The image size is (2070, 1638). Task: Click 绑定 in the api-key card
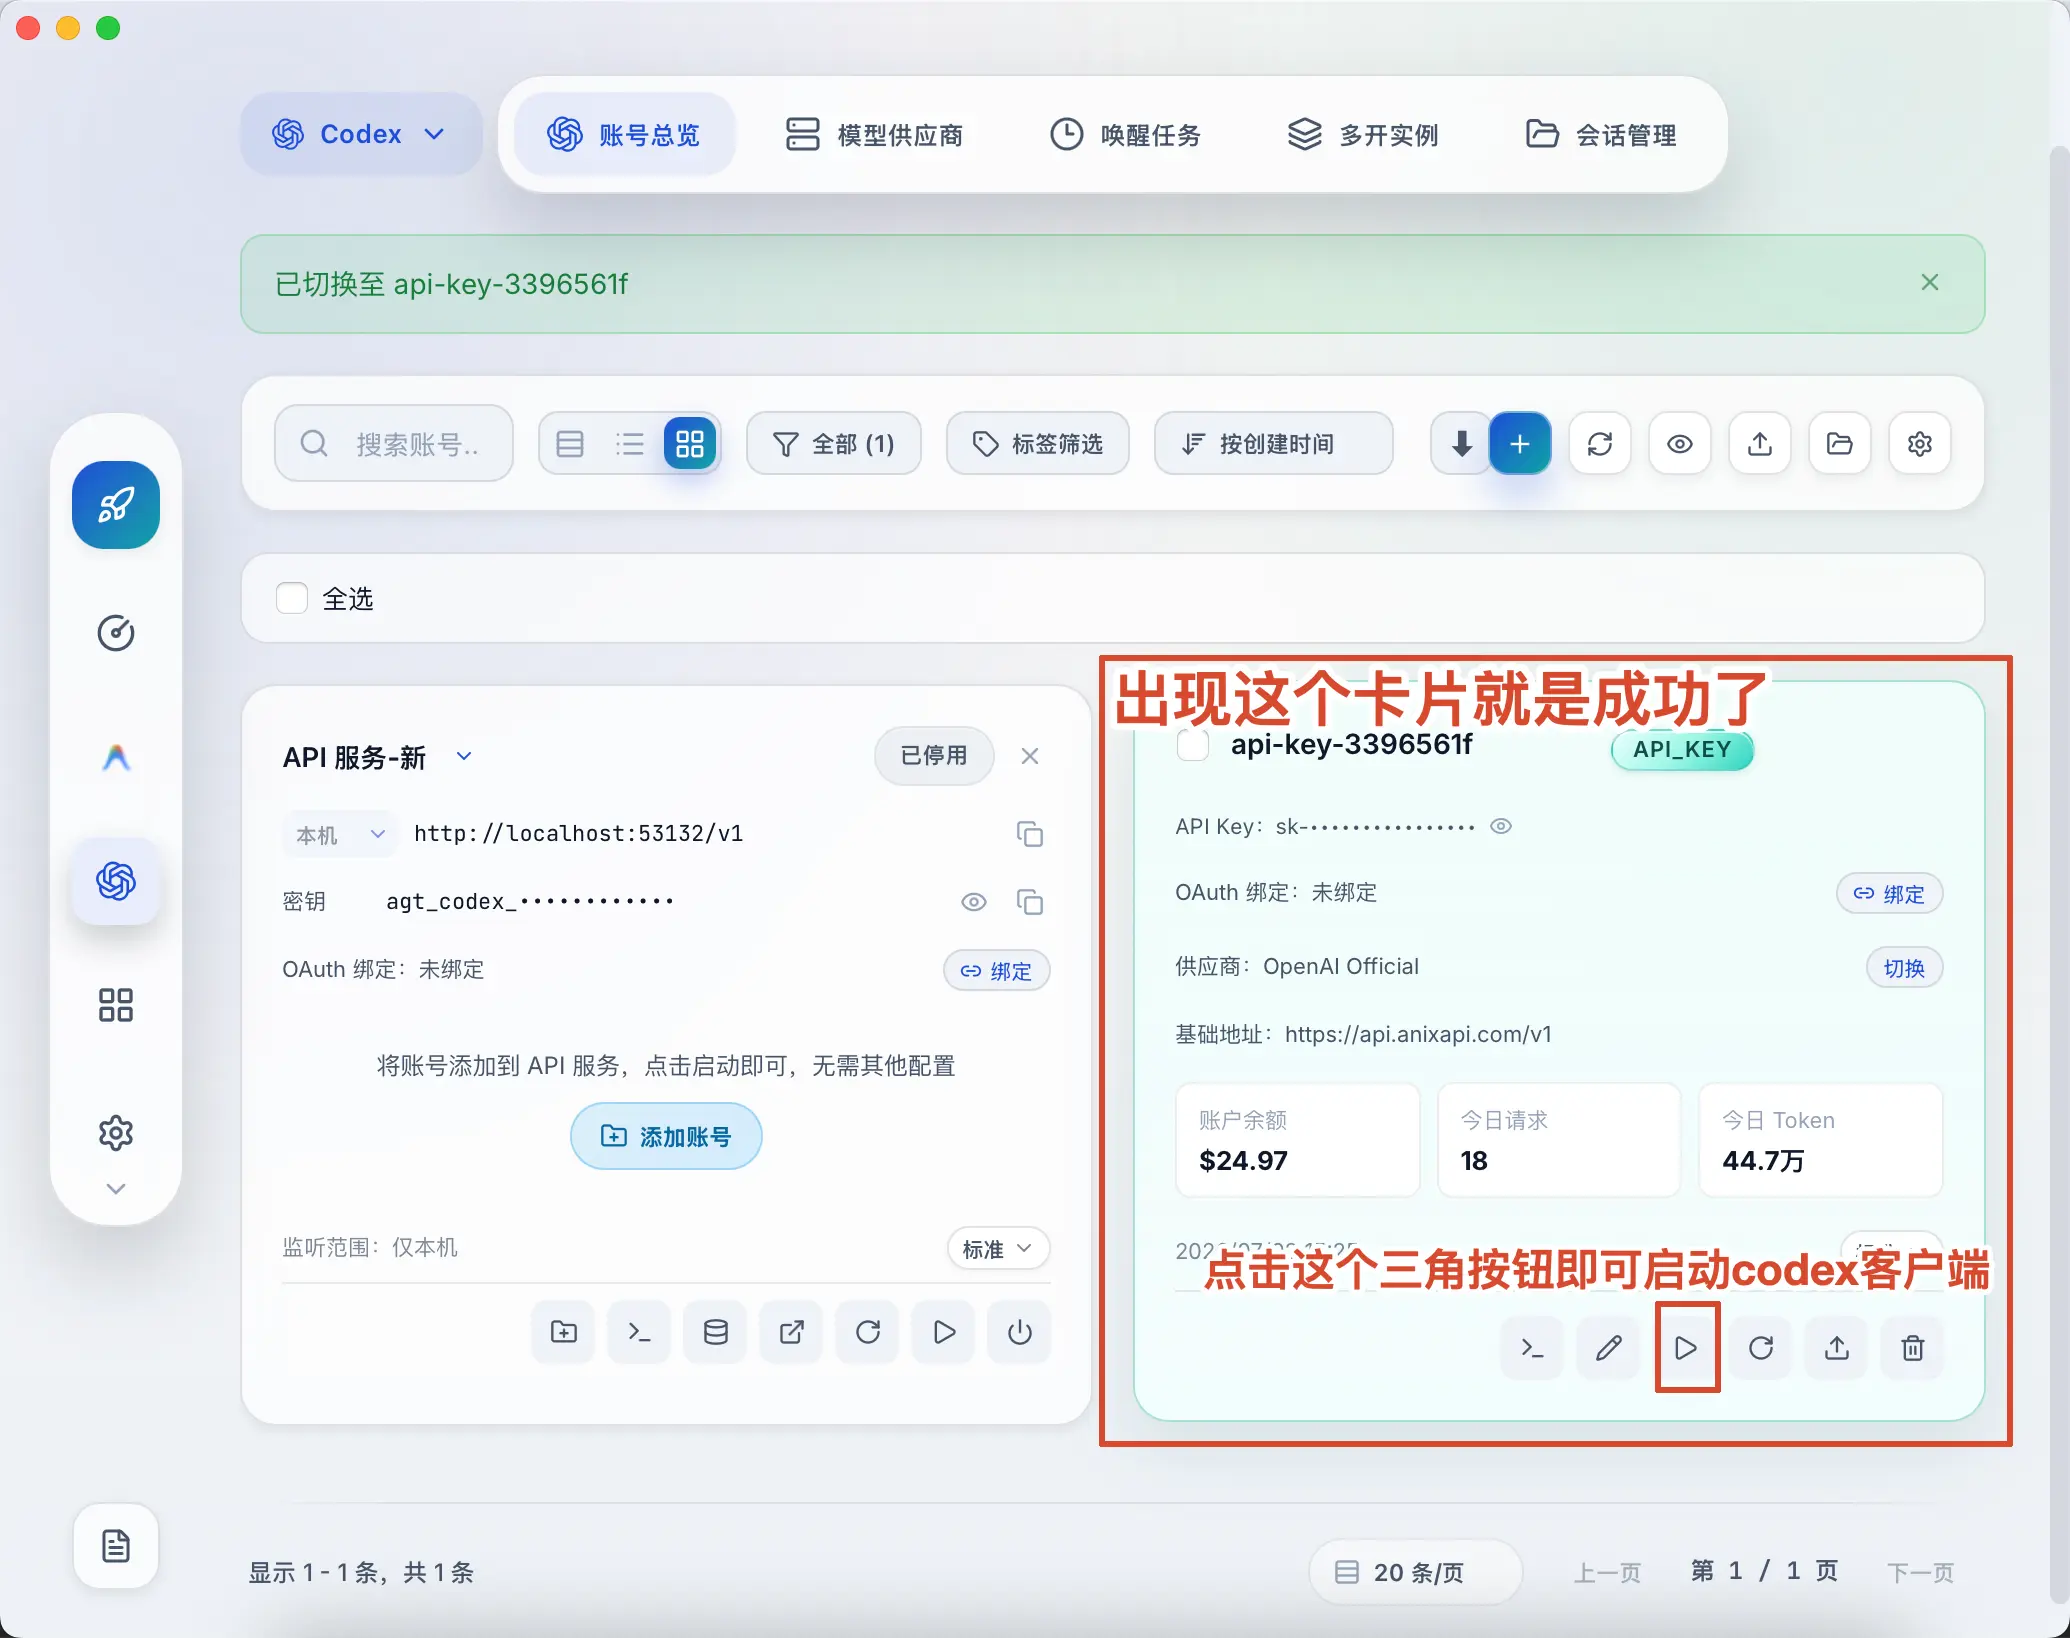tap(1889, 893)
